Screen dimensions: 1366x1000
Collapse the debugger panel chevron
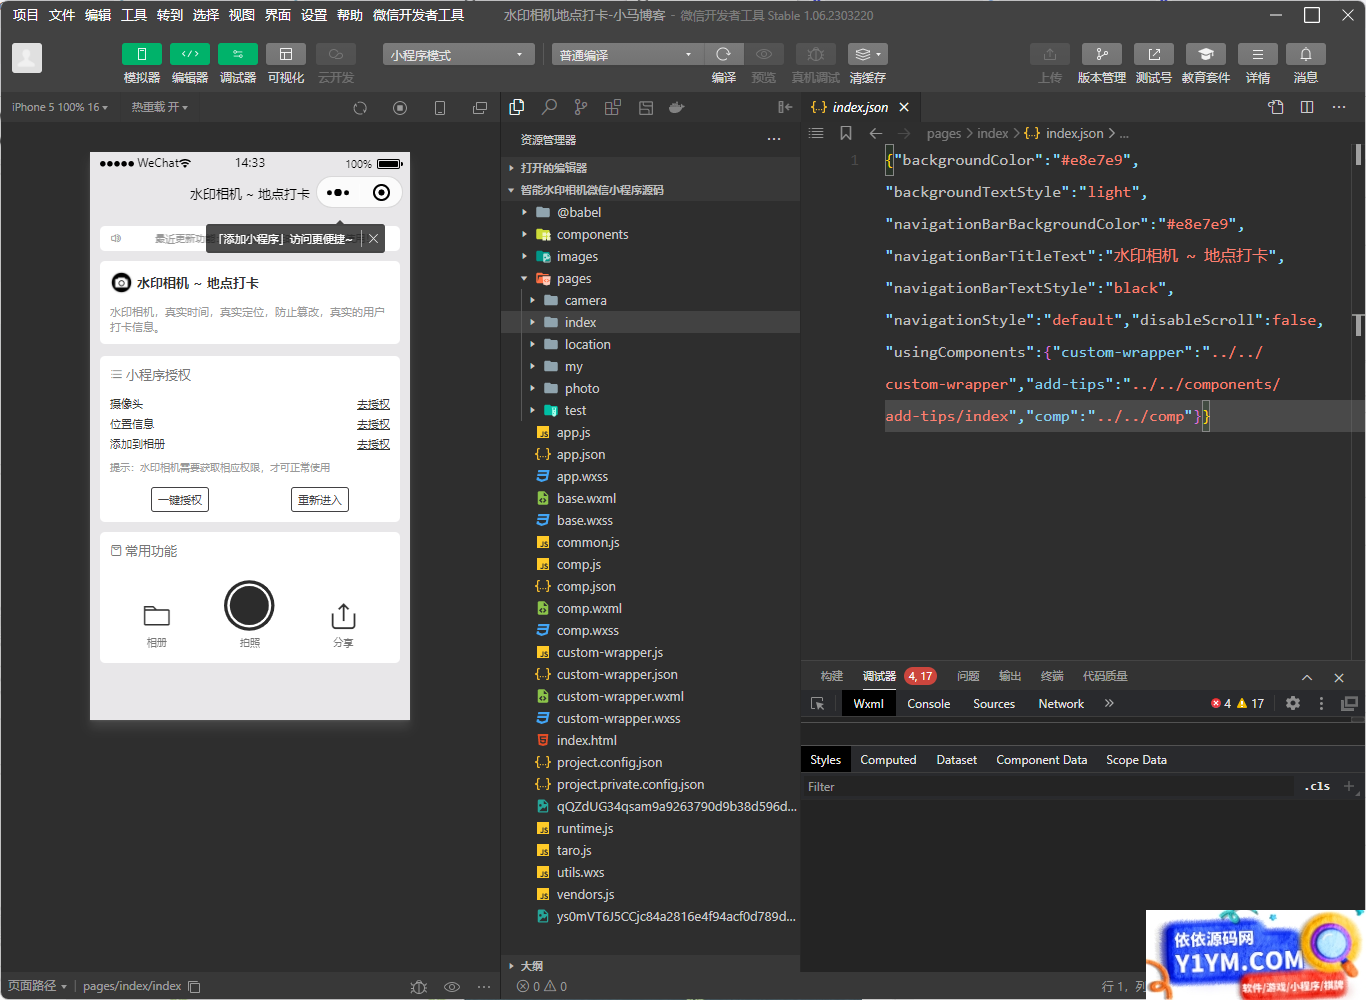coord(1307,677)
